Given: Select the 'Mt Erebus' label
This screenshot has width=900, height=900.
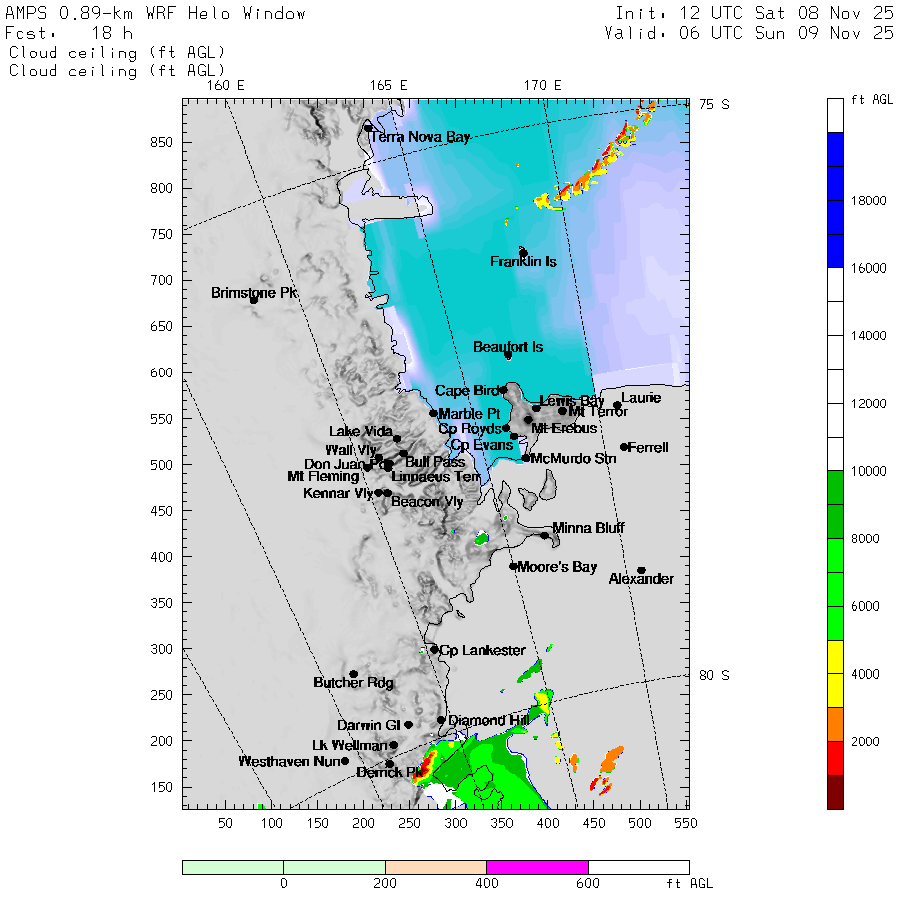Looking at the screenshot, I should tap(564, 428).
